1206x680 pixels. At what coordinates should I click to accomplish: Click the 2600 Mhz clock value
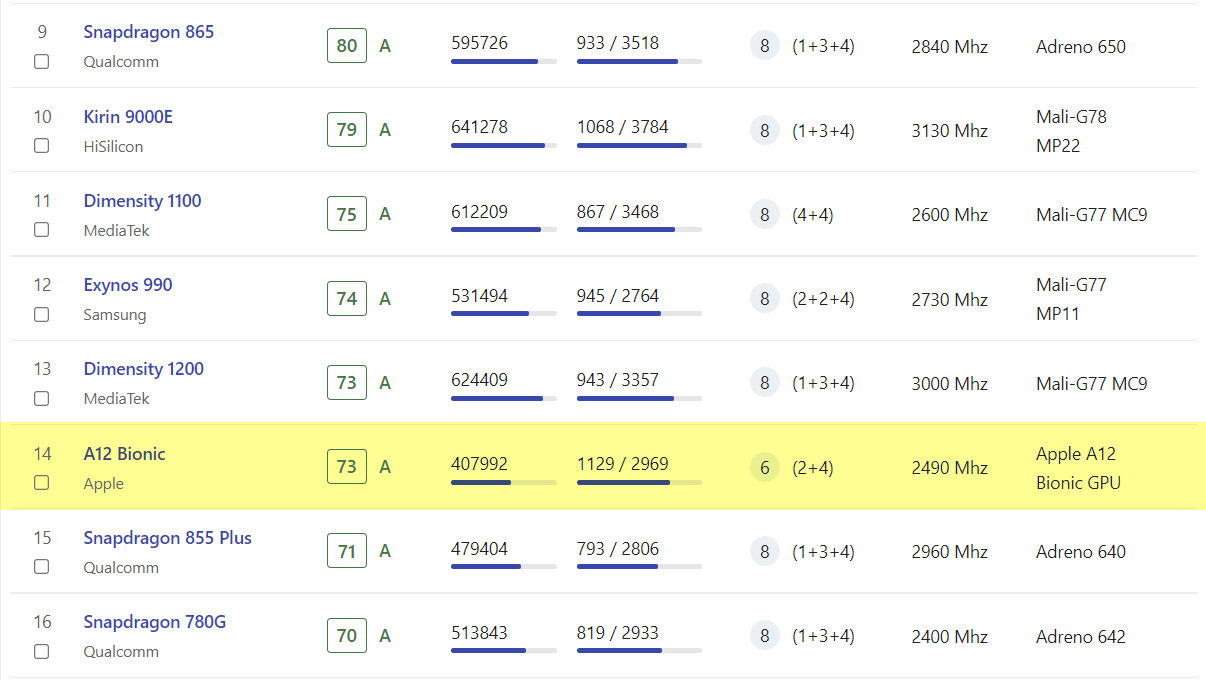[950, 215]
